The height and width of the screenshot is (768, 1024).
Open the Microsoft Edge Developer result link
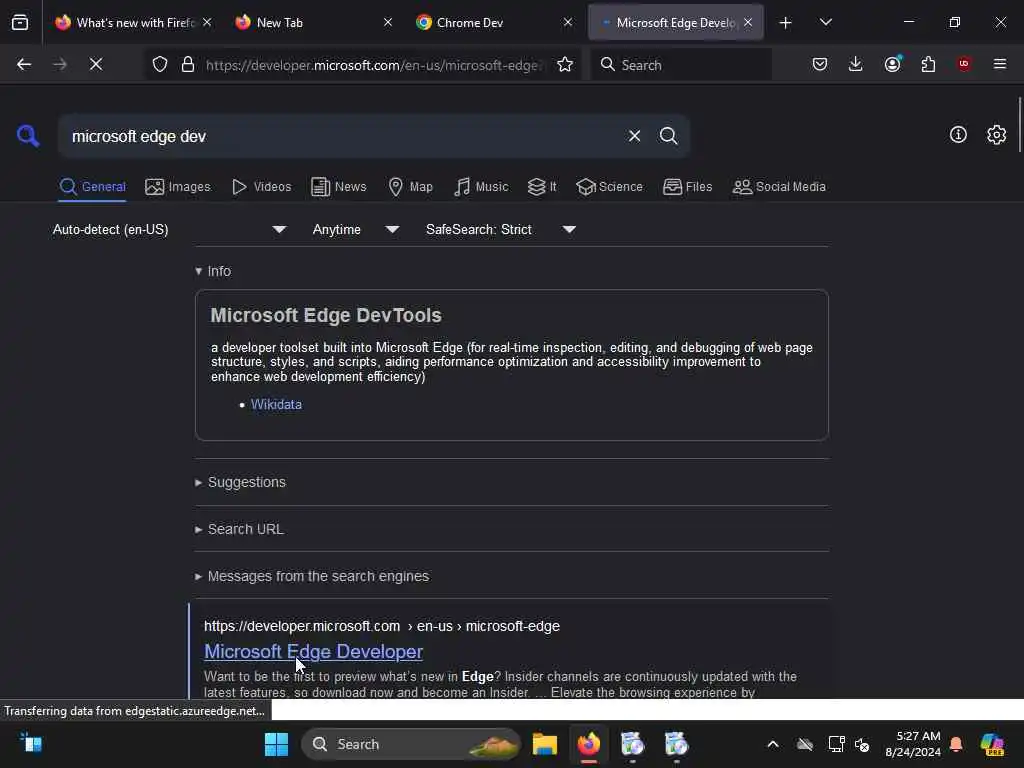pos(313,651)
